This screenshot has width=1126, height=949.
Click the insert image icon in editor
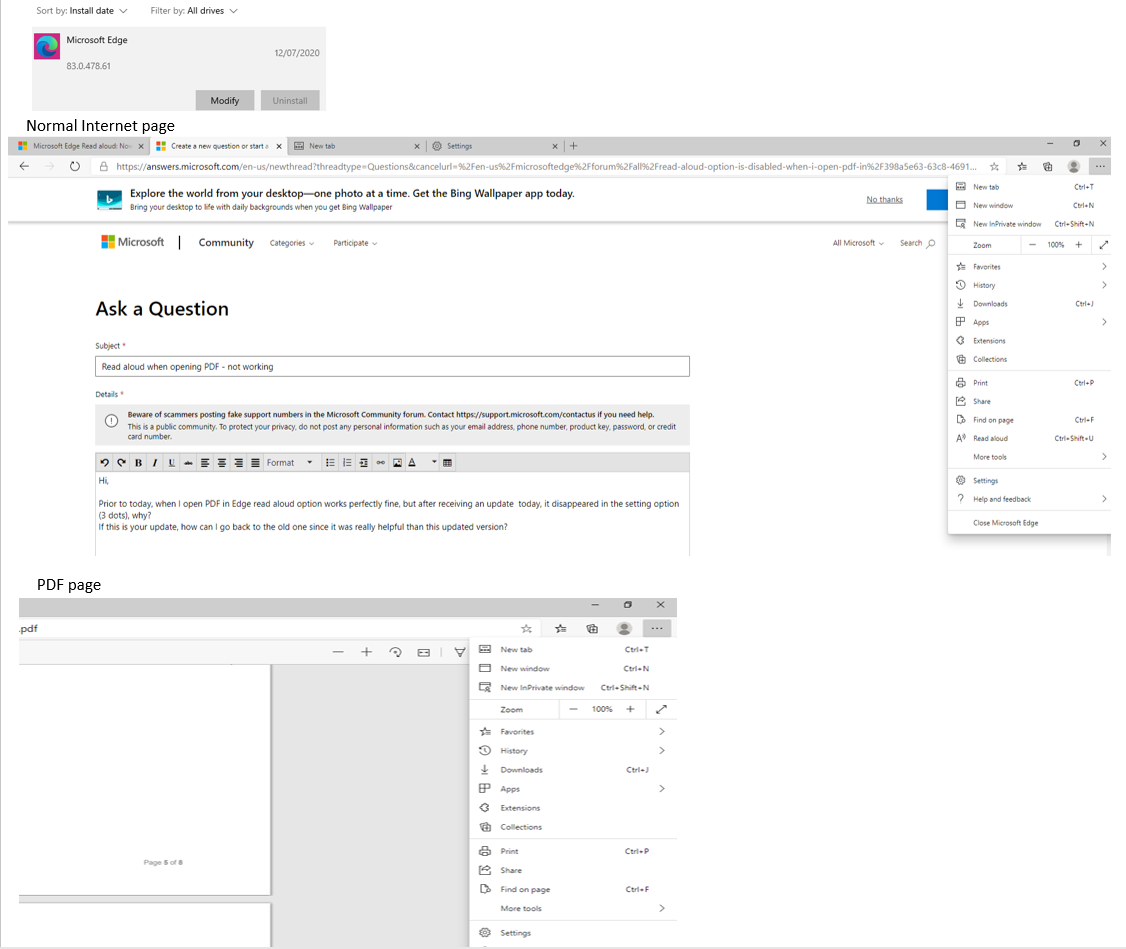[x=397, y=462]
